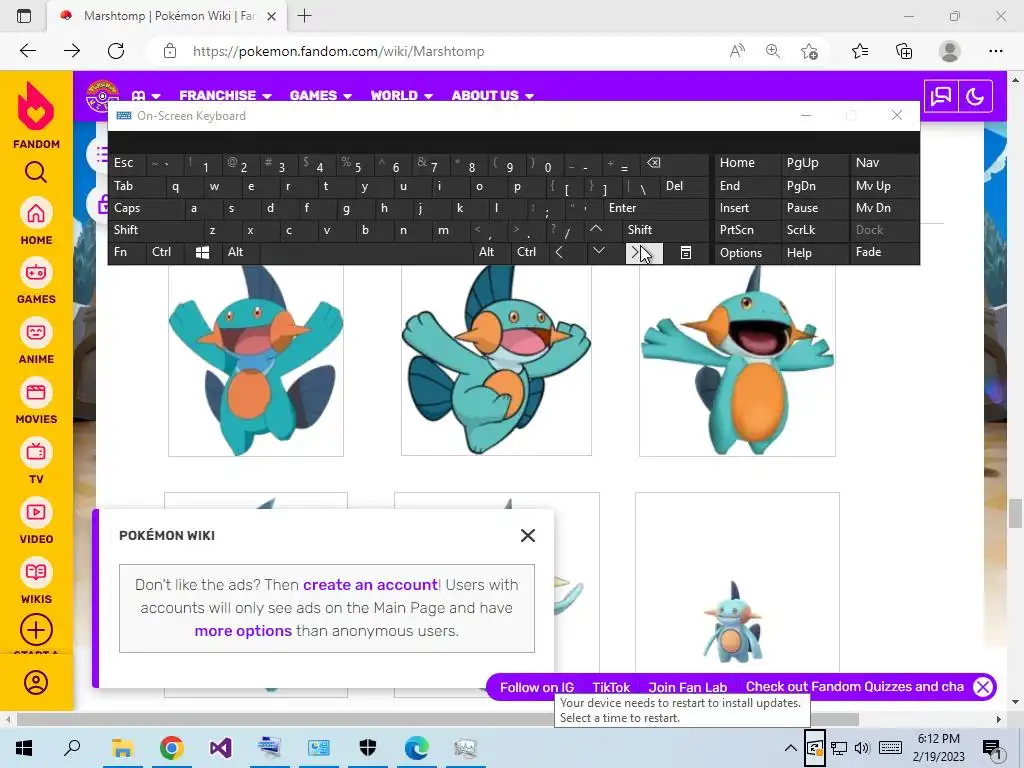Open browser profile avatar
The image size is (1024, 768).
click(x=950, y=51)
